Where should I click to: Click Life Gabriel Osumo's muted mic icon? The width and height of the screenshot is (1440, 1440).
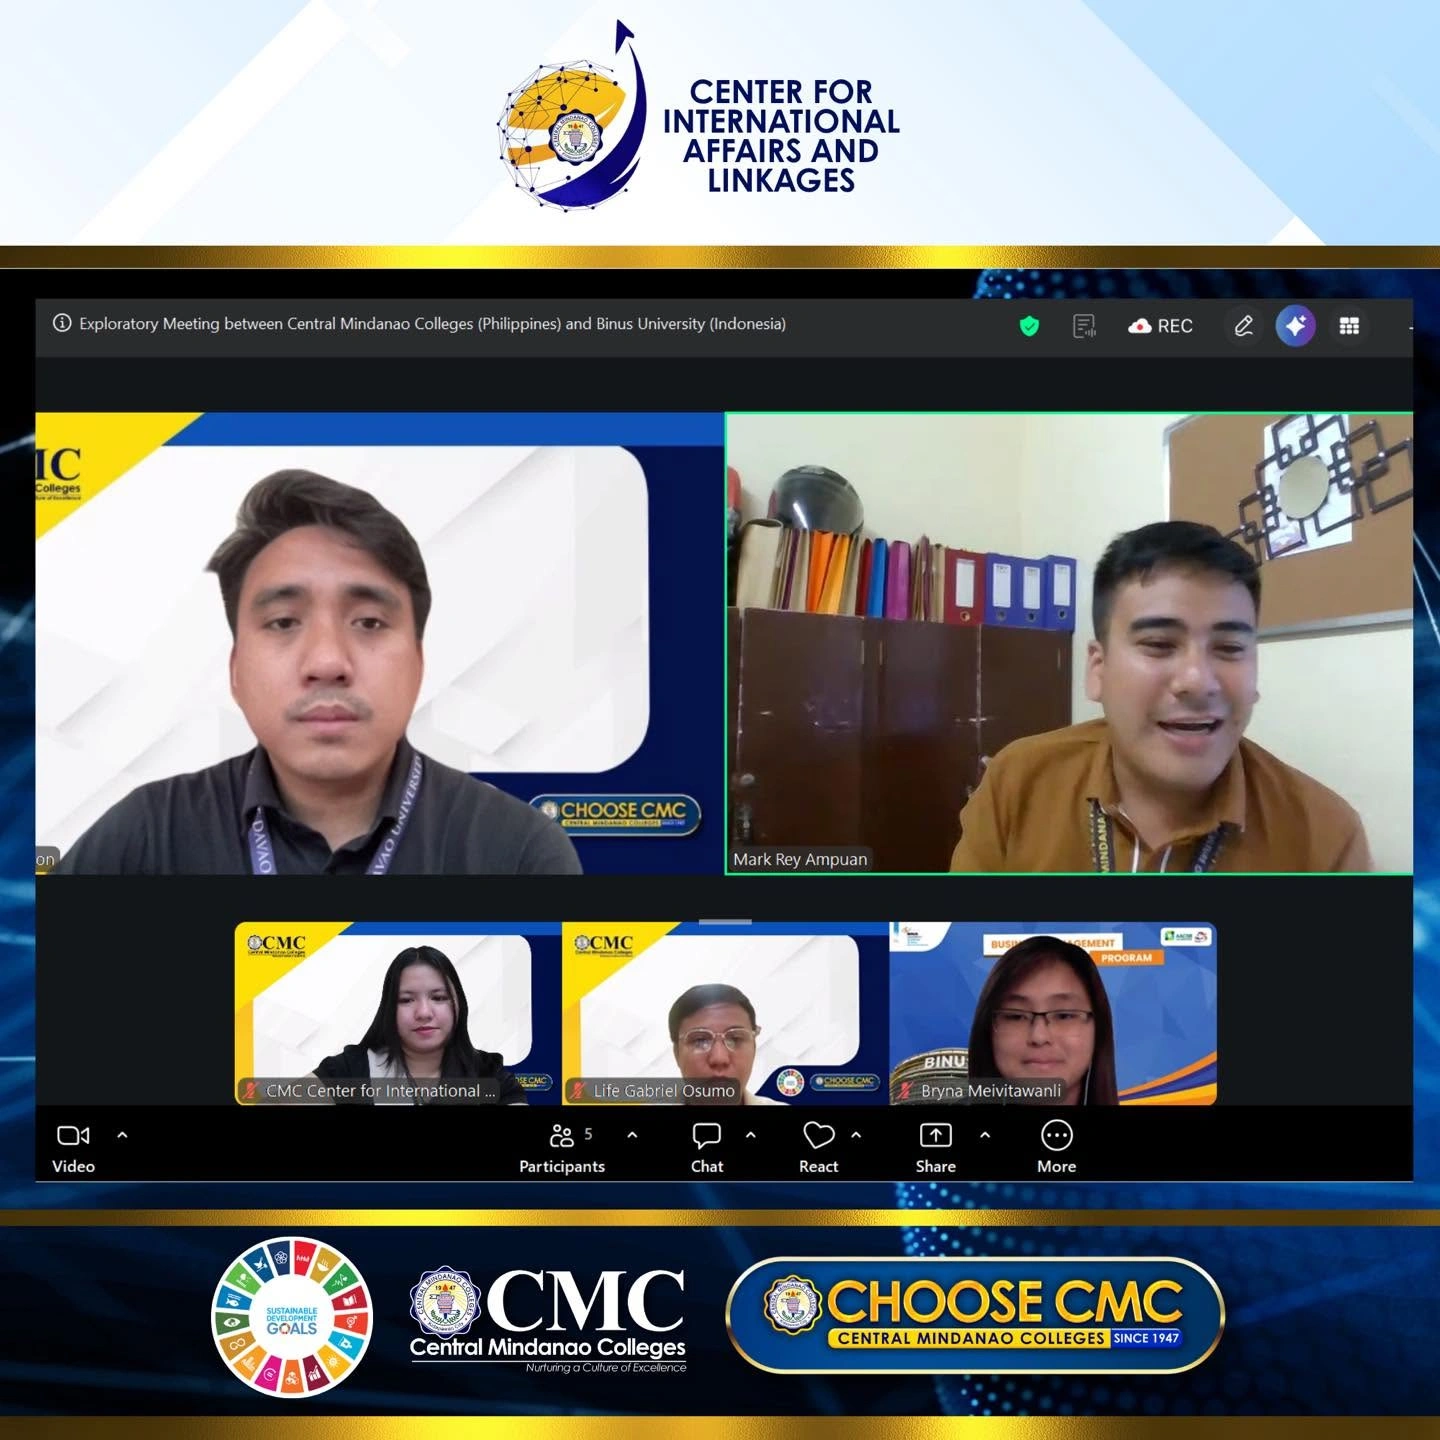click(578, 1090)
